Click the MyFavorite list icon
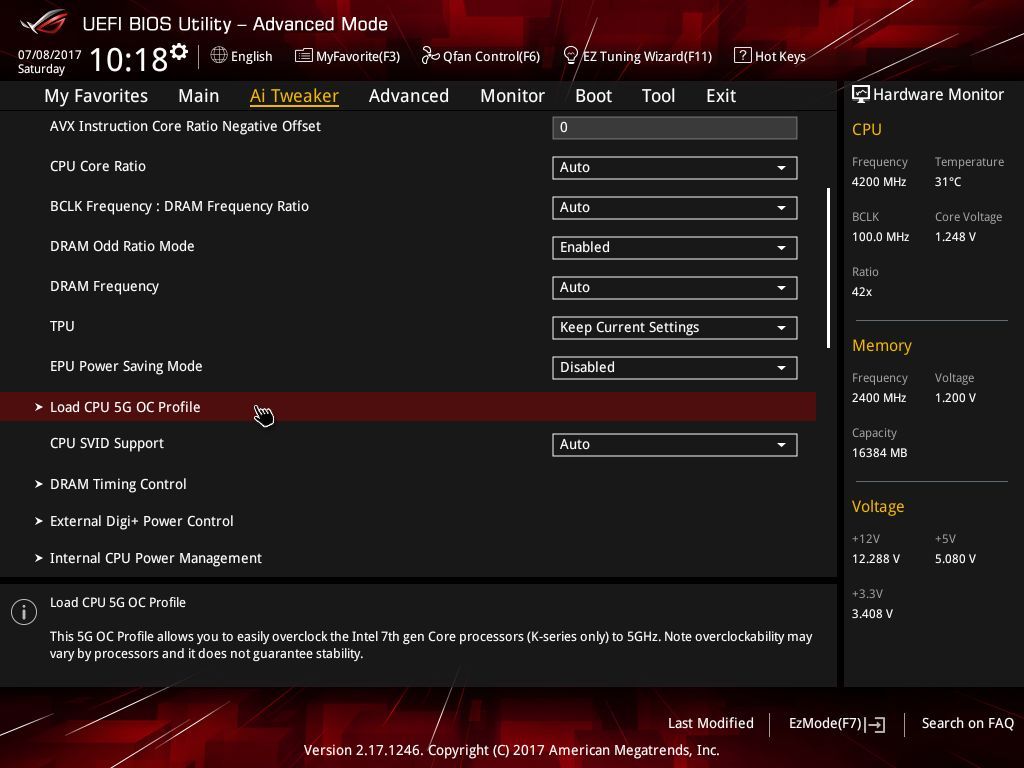 coord(303,56)
